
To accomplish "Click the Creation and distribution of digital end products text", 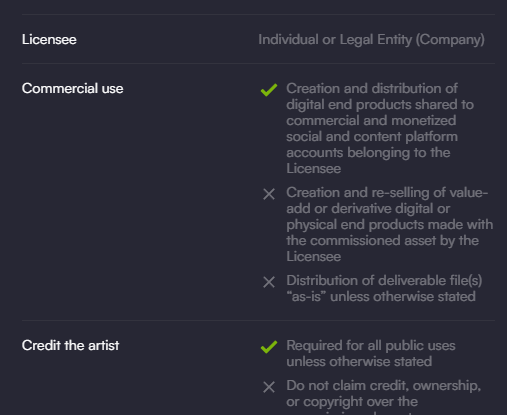I will click(x=380, y=128).
